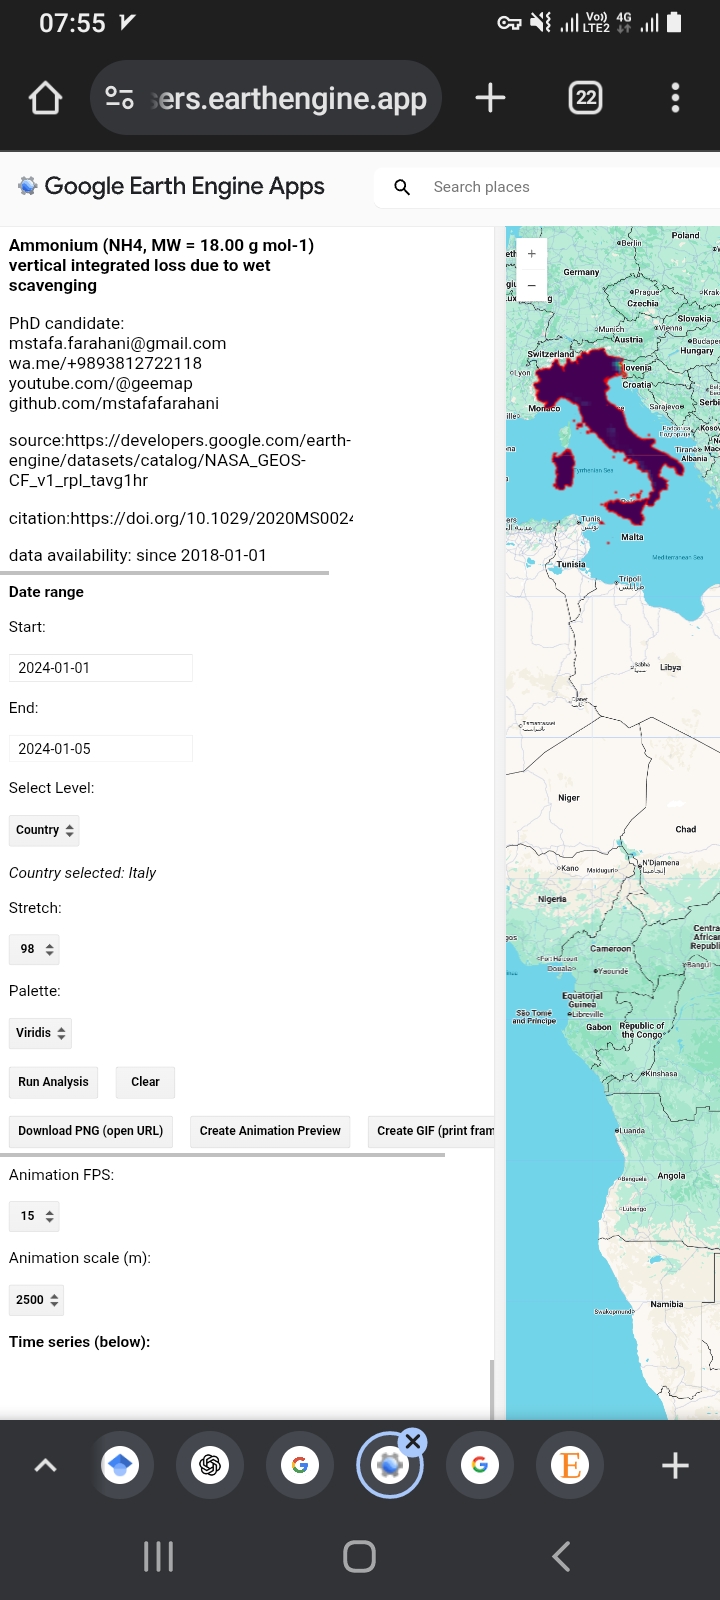This screenshot has width=720, height=1600.
Task: Click the 'data availability: since 2018-01-01' text
Action: [x=138, y=555]
